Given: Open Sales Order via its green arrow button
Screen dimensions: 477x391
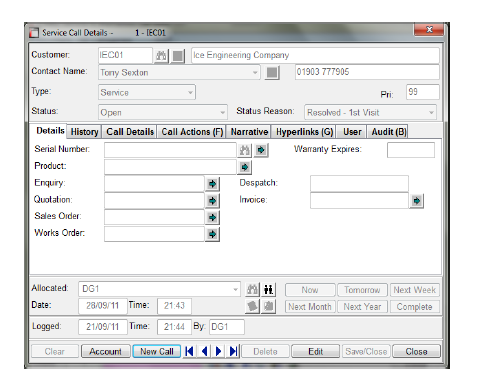Looking at the screenshot, I should click(212, 218).
